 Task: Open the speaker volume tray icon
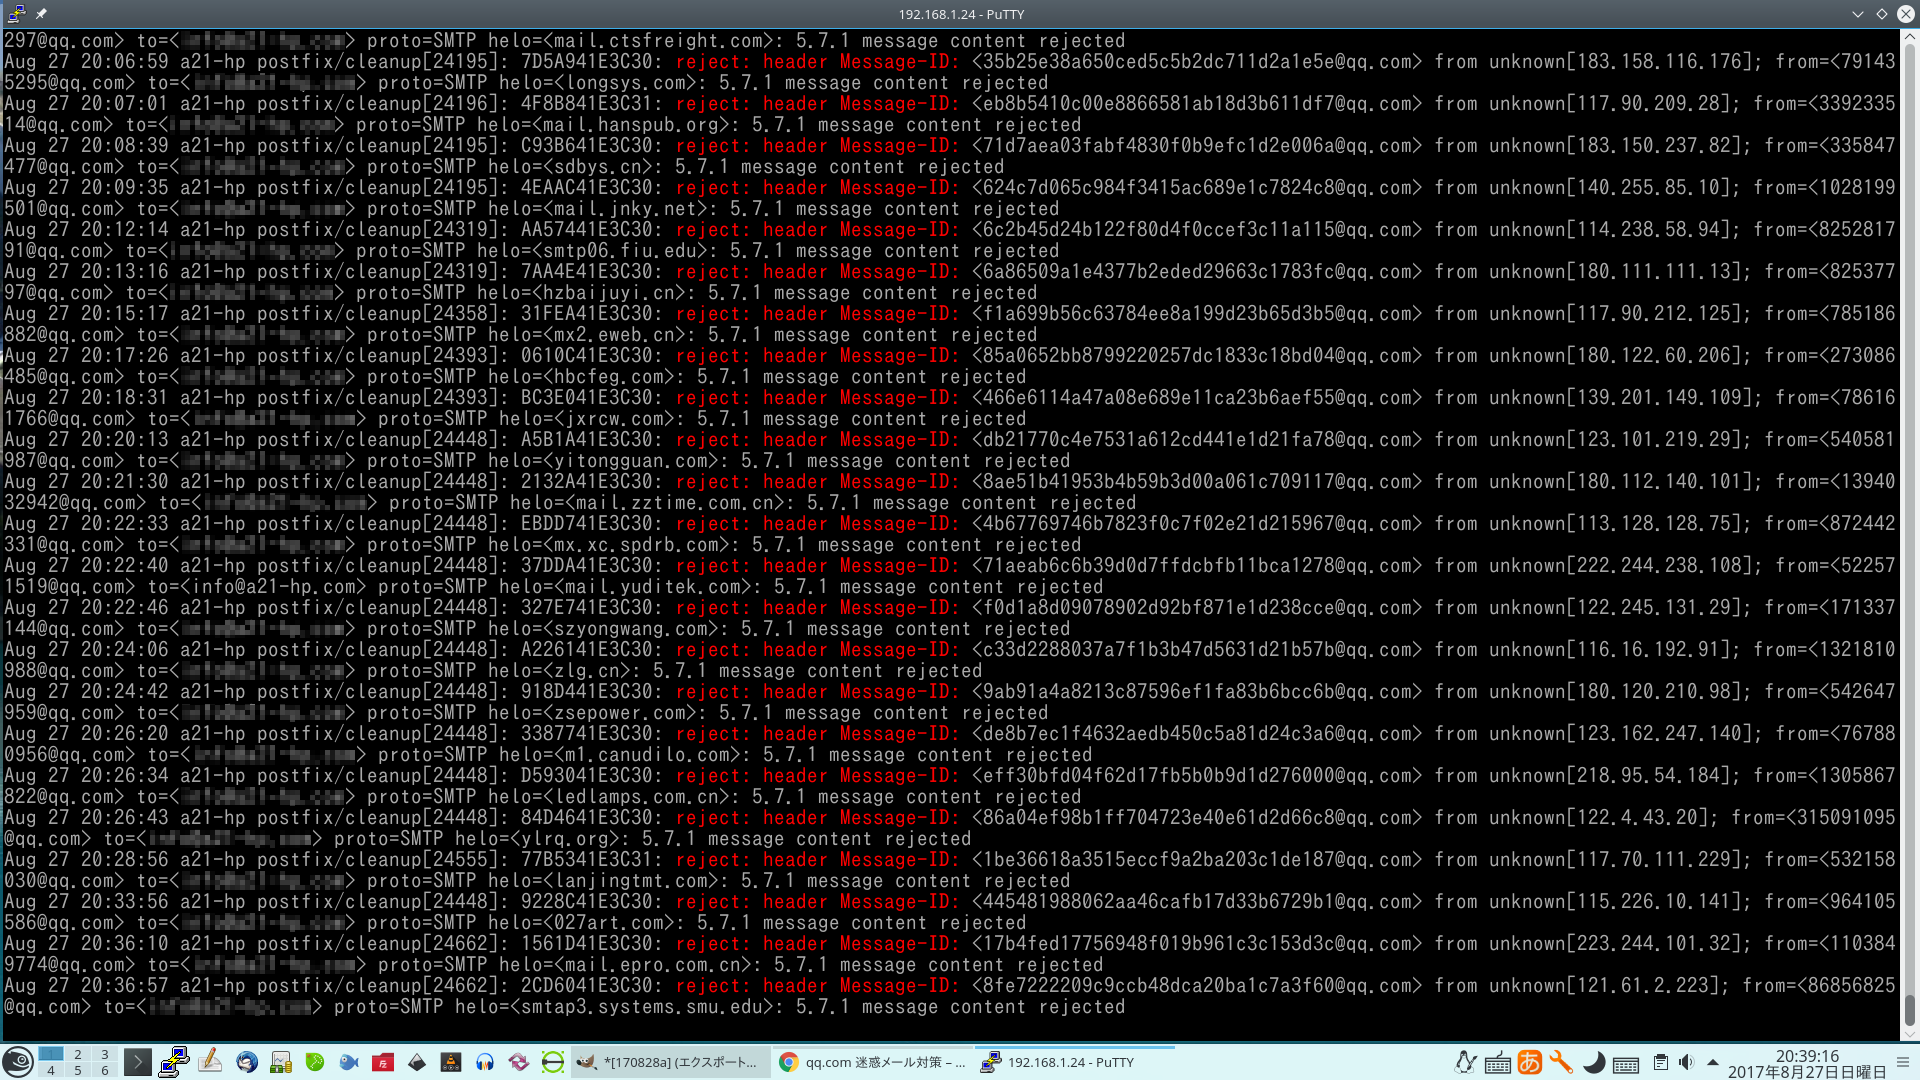coord(1686,1062)
